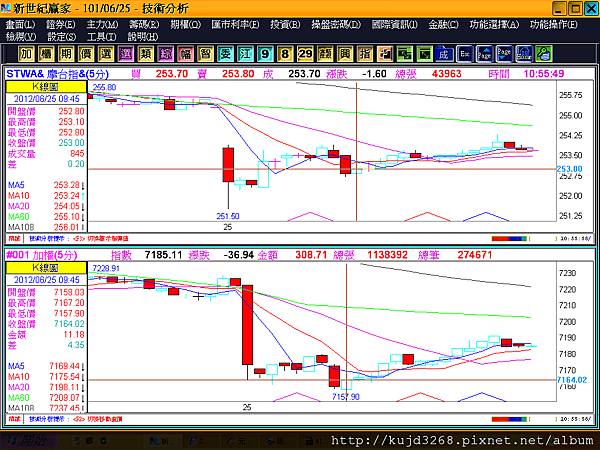This screenshot has width=600, height=450.
Task: Click the 7157.90 low label on lower chart
Action: click(x=346, y=397)
